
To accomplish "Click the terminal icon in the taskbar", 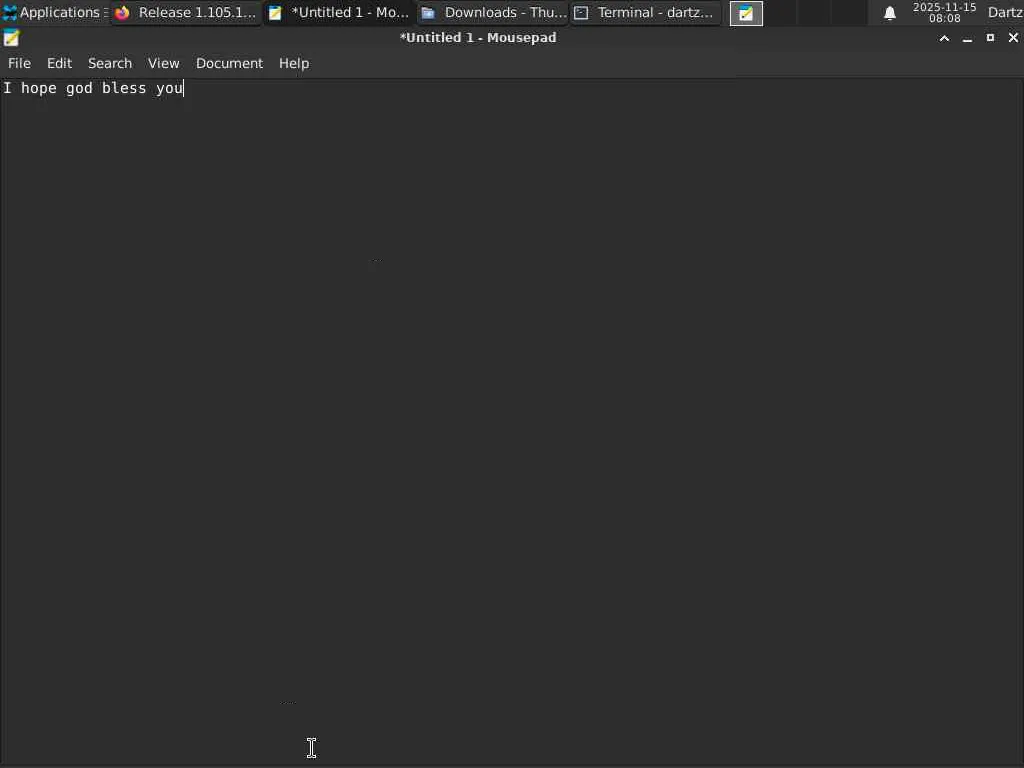I will 581,13.
